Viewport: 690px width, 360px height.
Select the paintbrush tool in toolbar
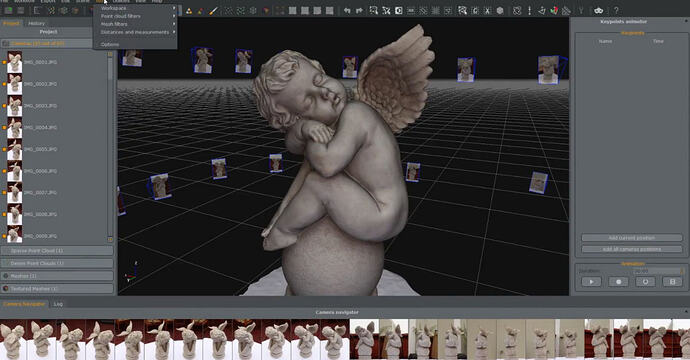pos(213,11)
